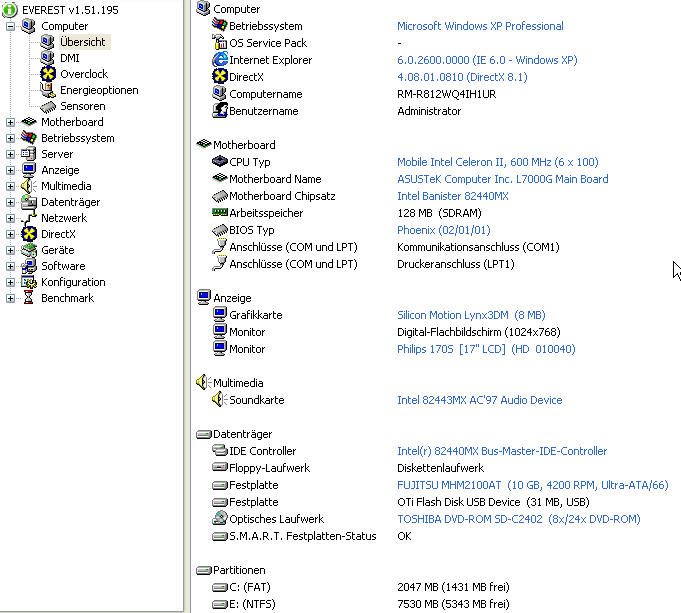This screenshot has width=681, height=613.
Task: Open the TOSHIBA DVD-ROM SD-C2402 link
Action: (519, 519)
